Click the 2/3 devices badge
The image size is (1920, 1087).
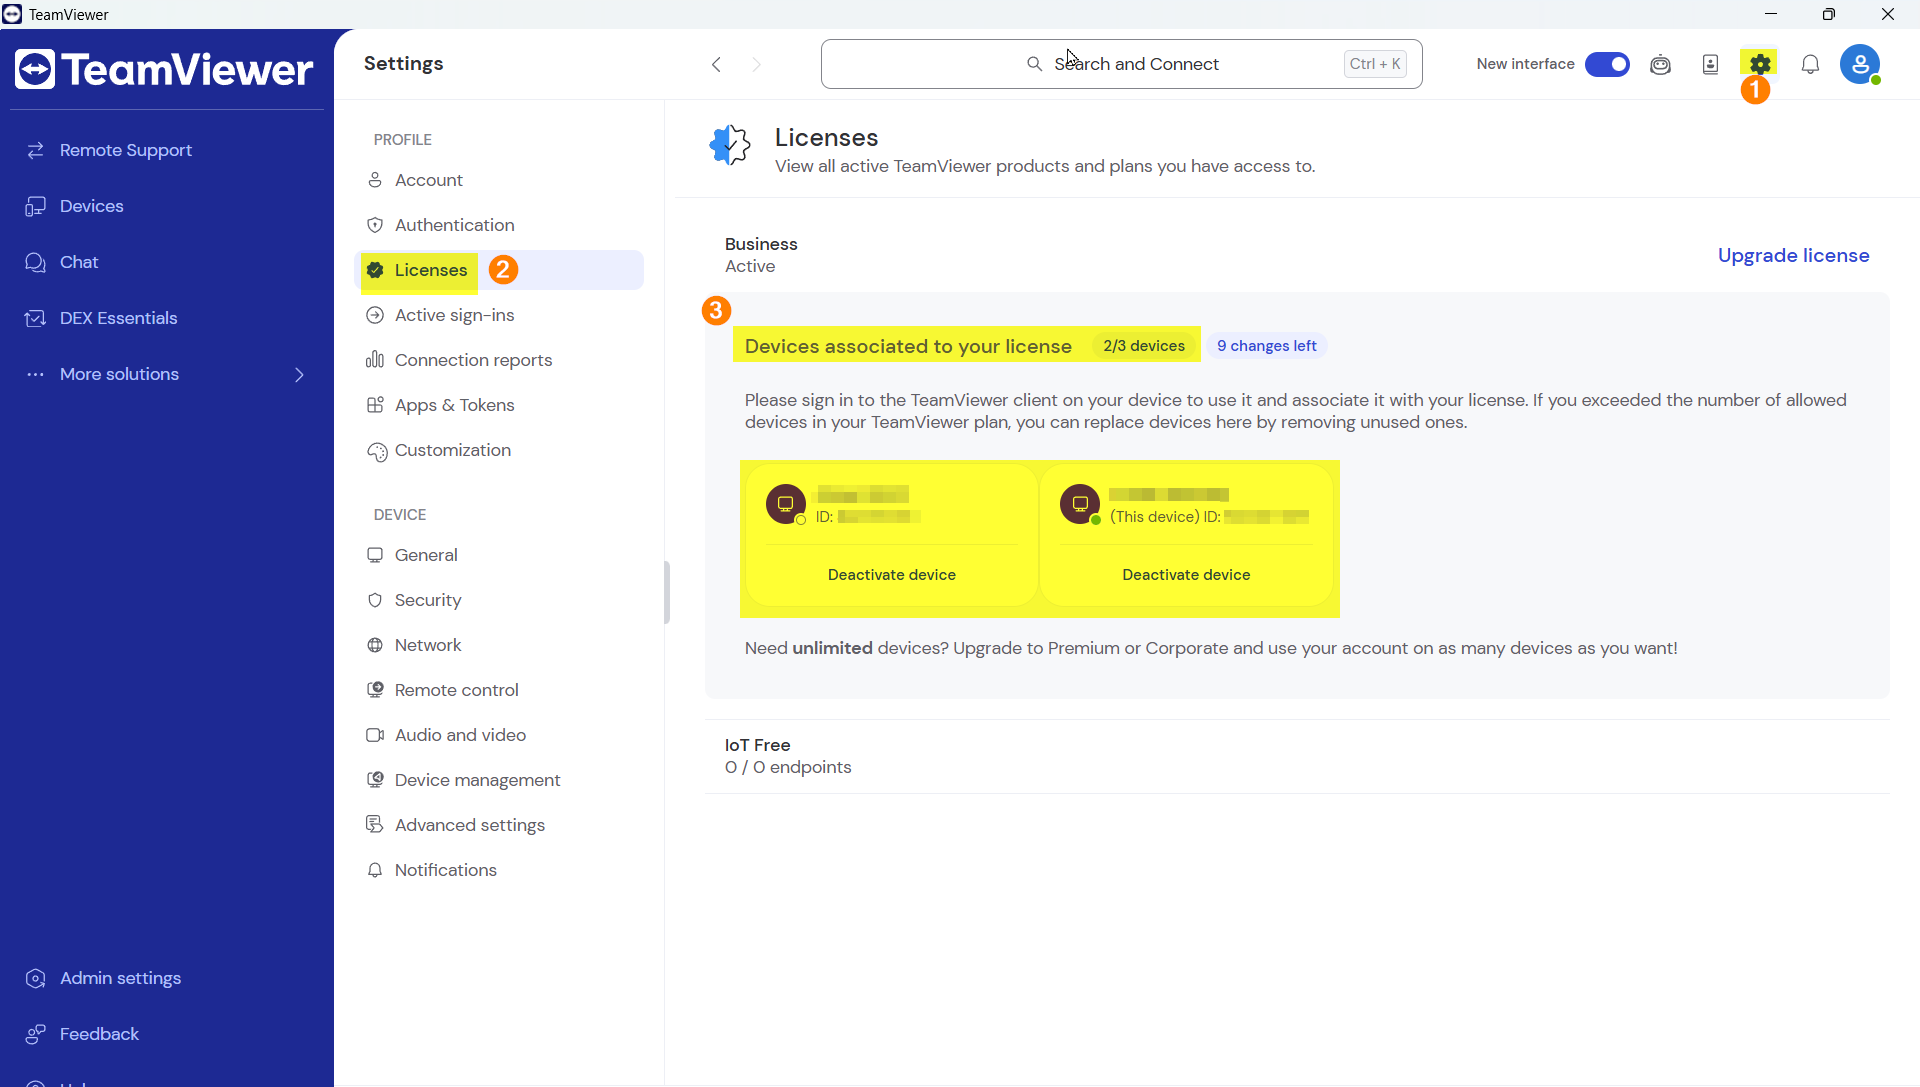(1144, 346)
